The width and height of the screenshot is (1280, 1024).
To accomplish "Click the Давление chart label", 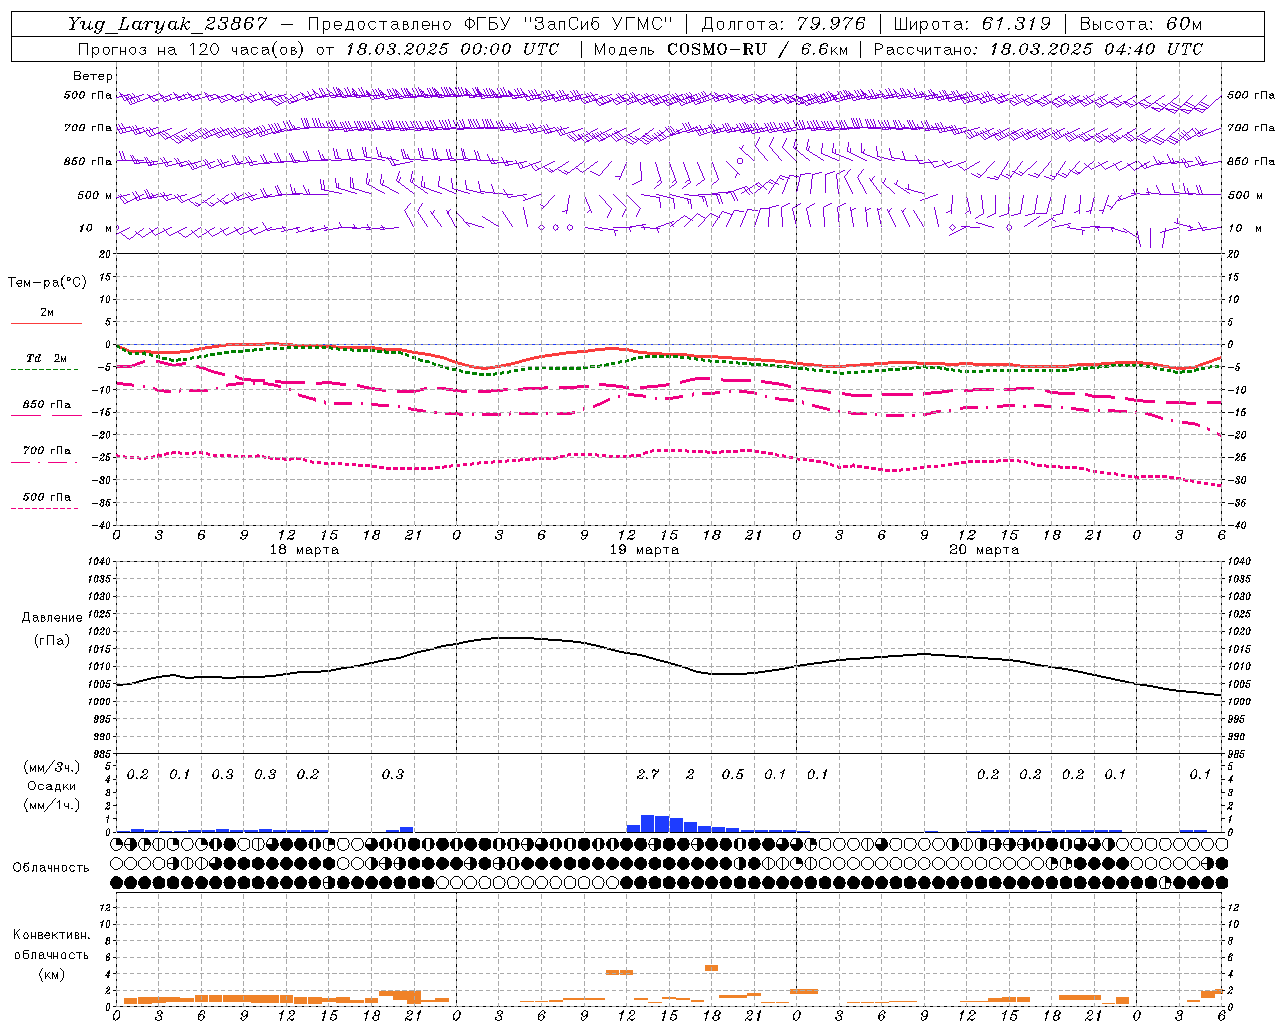I will [52, 618].
